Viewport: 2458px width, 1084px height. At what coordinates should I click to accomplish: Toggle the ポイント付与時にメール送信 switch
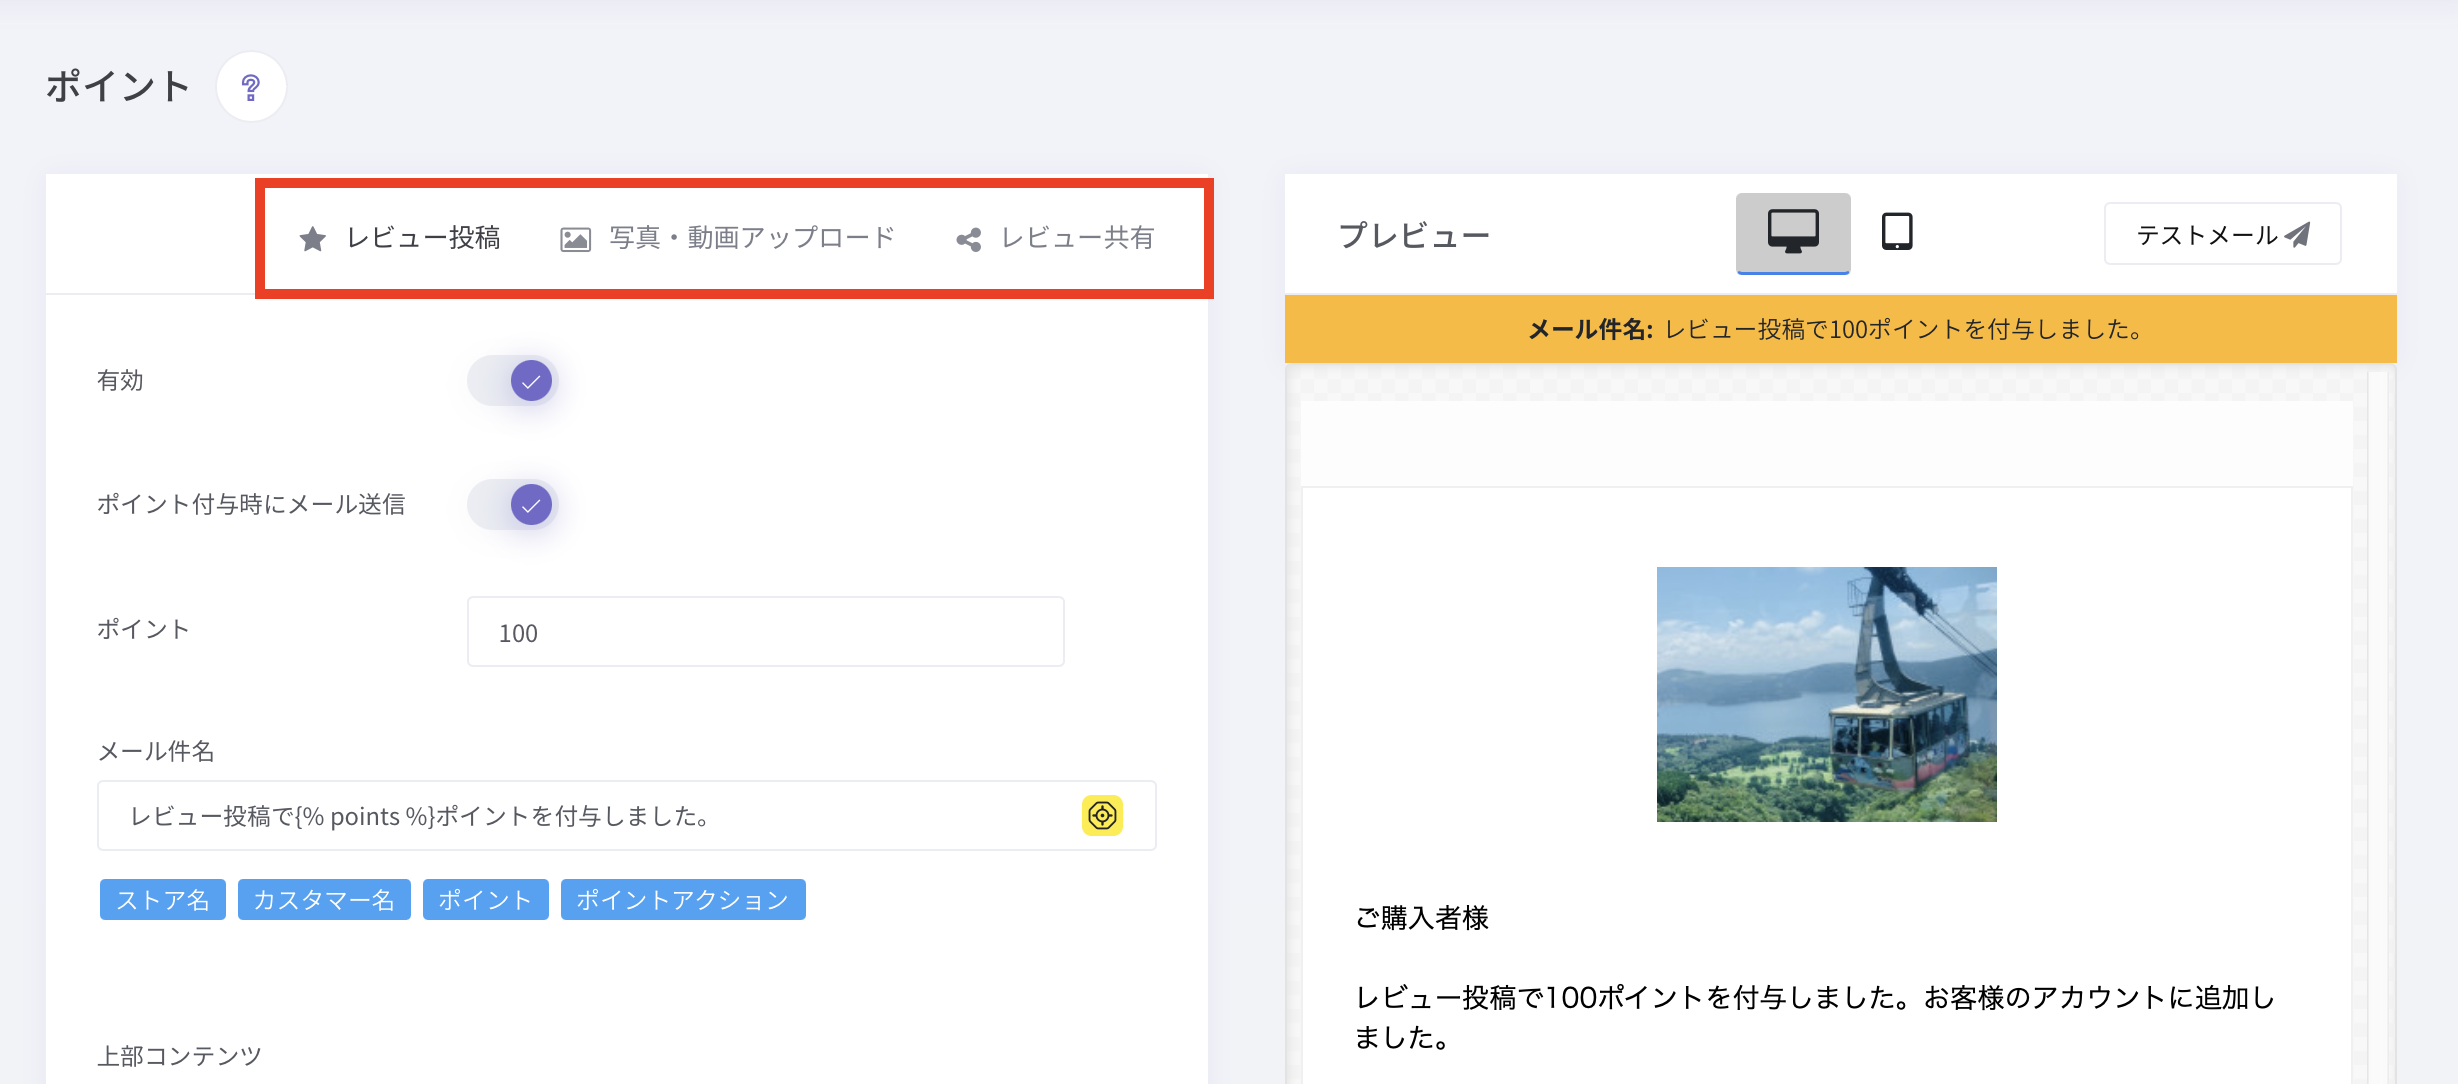pyautogui.click(x=513, y=505)
